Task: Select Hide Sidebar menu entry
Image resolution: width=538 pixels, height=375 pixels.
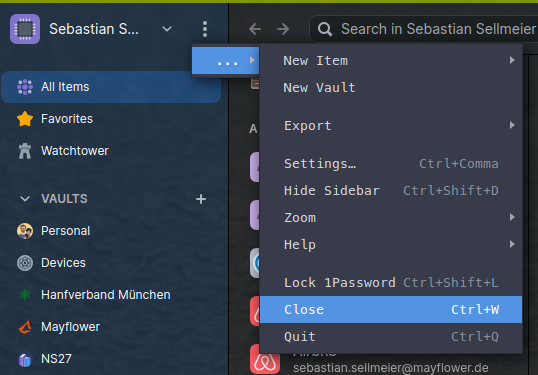Action: tap(391, 191)
